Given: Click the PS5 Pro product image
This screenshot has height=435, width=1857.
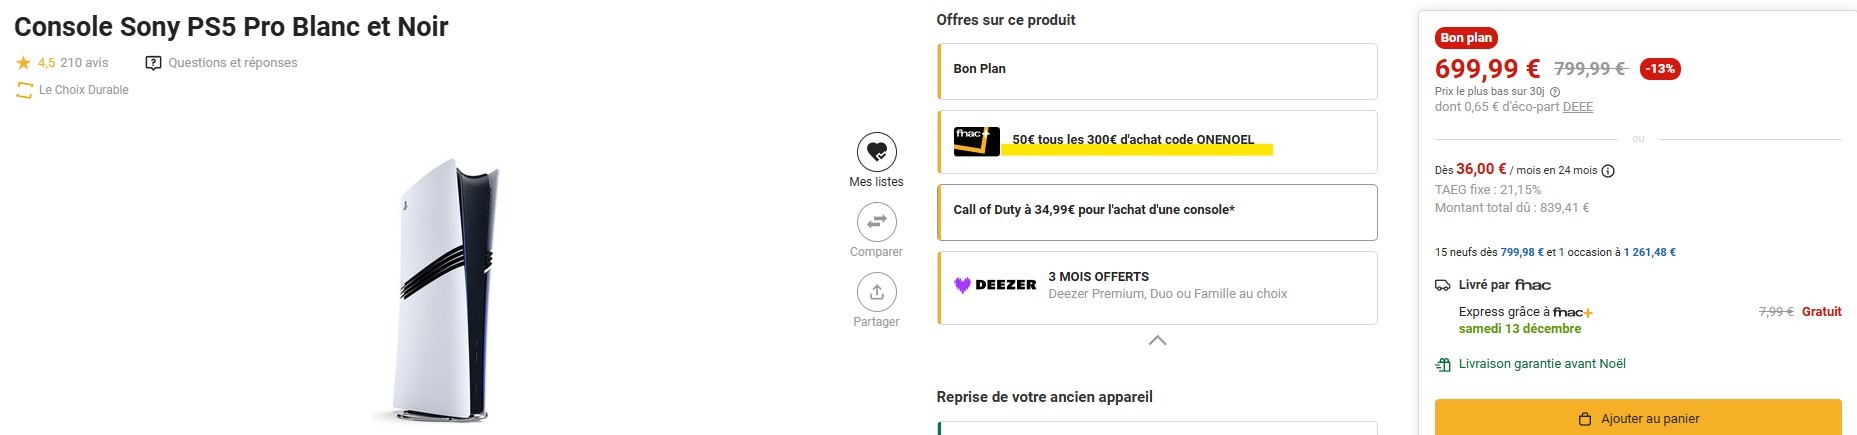Looking at the screenshot, I should [439, 290].
